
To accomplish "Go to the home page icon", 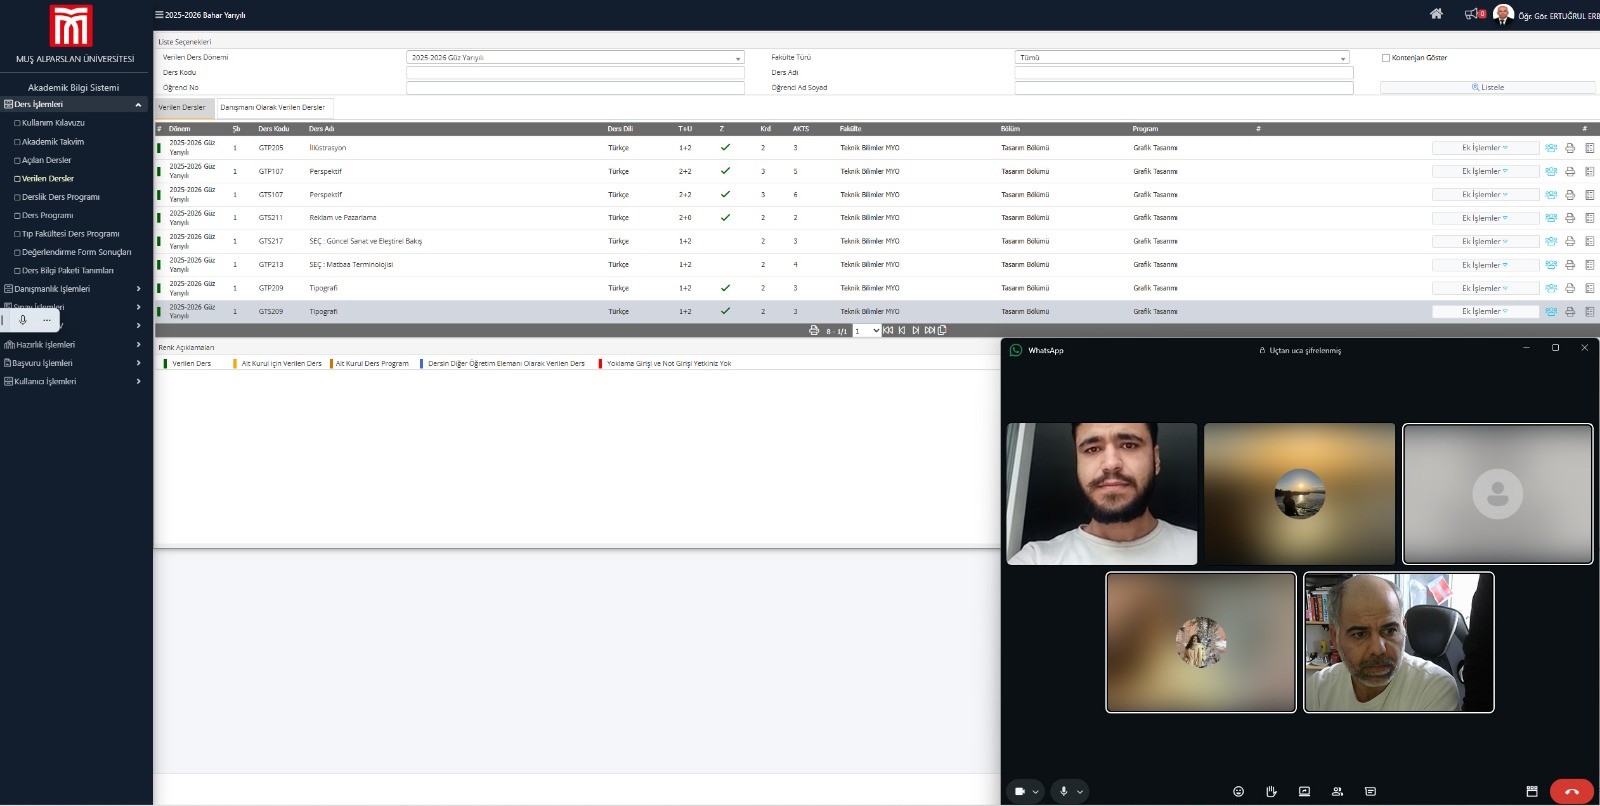I will click(x=1436, y=14).
